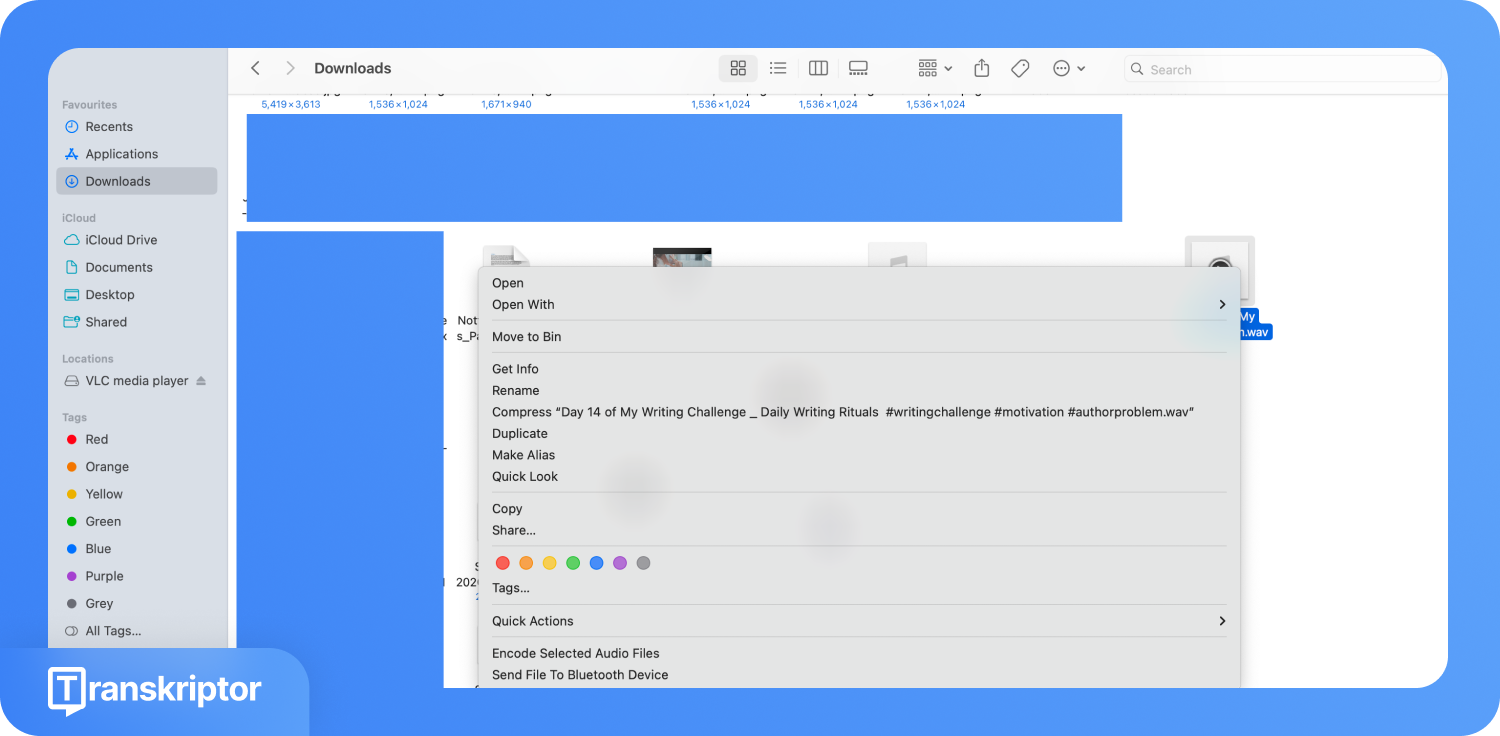Apply the purple tag color dot

coord(620,563)
